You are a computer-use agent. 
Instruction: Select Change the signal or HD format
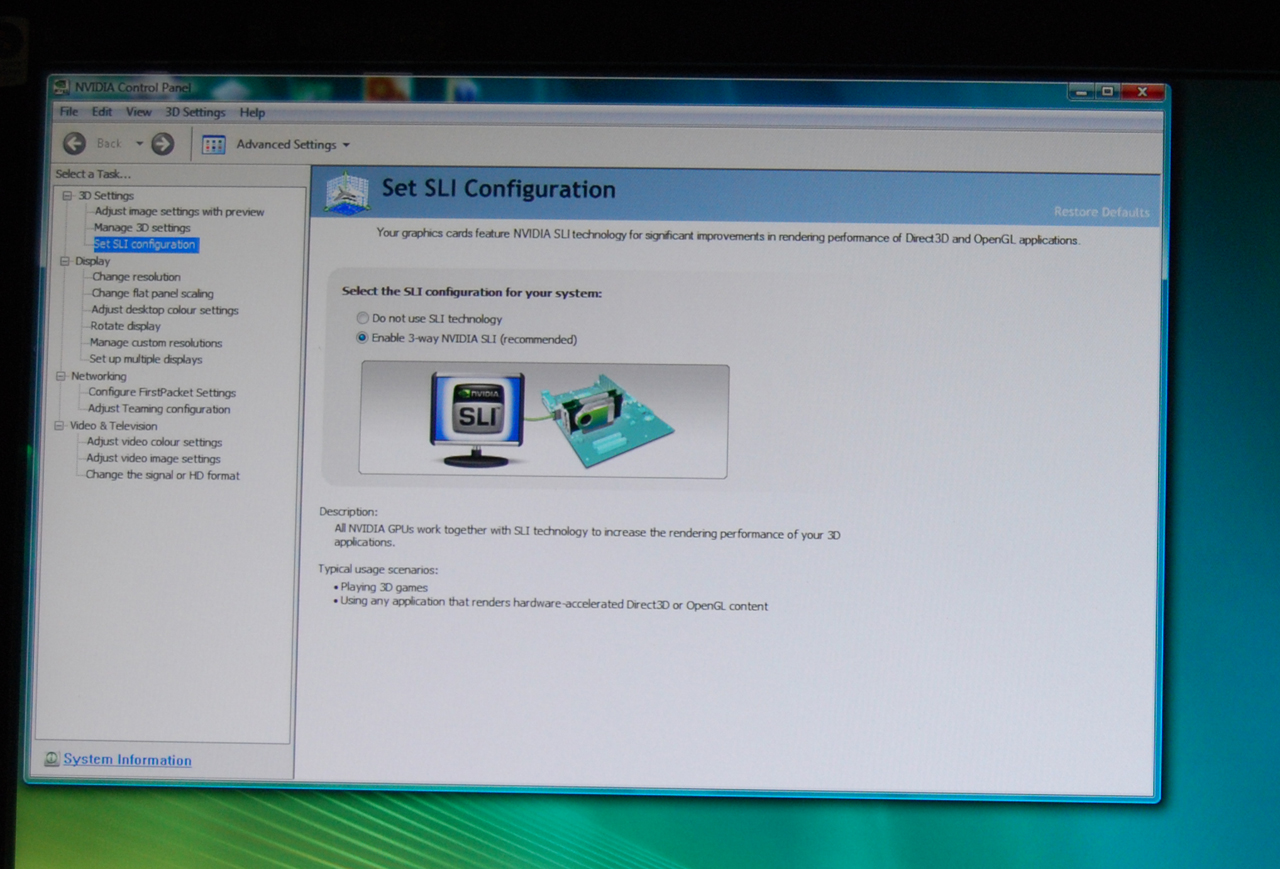162,475
